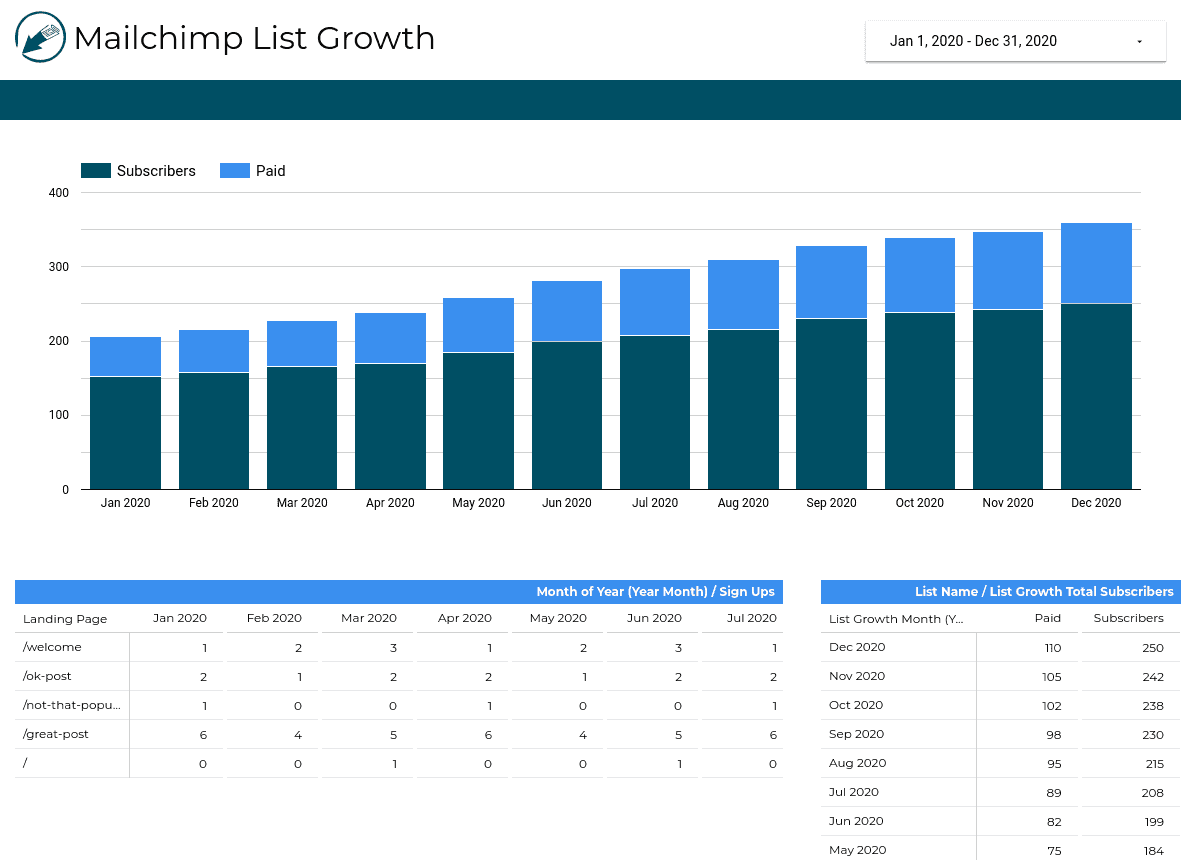Select the Sep 2020 list growth row
This screenshot has height=861, width=1181.
(1001, 734)
